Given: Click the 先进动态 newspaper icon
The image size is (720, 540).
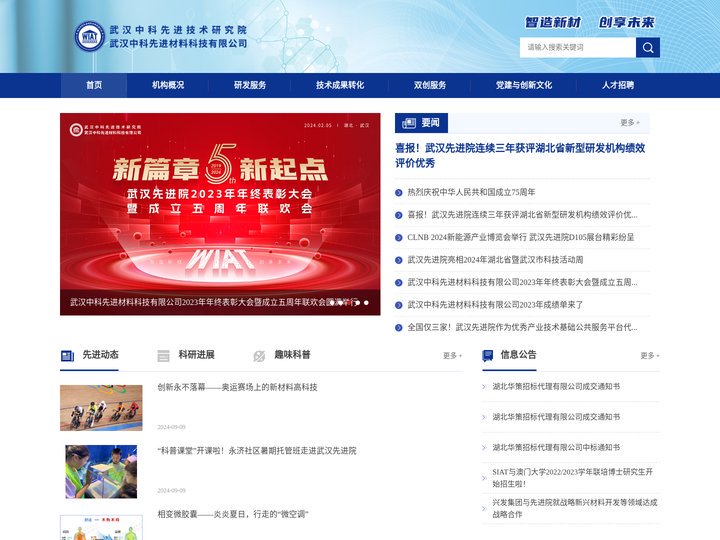Looking at the screenshot, I should point(68,356).
